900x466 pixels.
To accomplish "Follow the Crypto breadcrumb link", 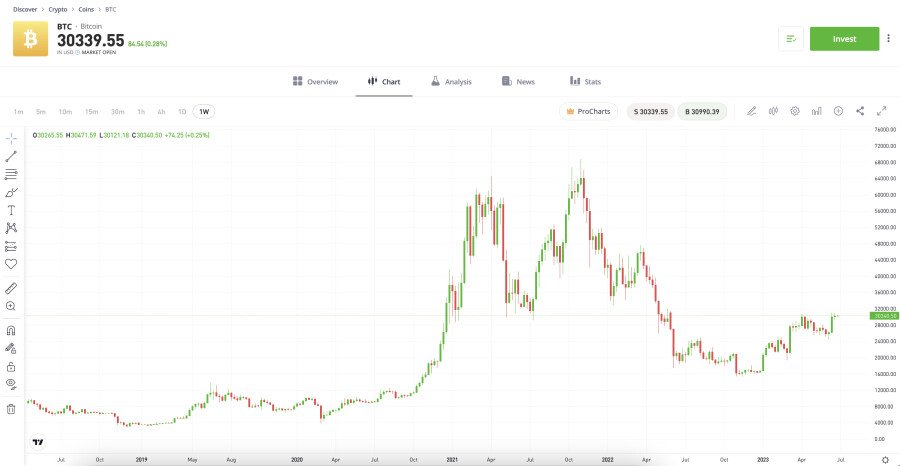I will coord(58,8).
